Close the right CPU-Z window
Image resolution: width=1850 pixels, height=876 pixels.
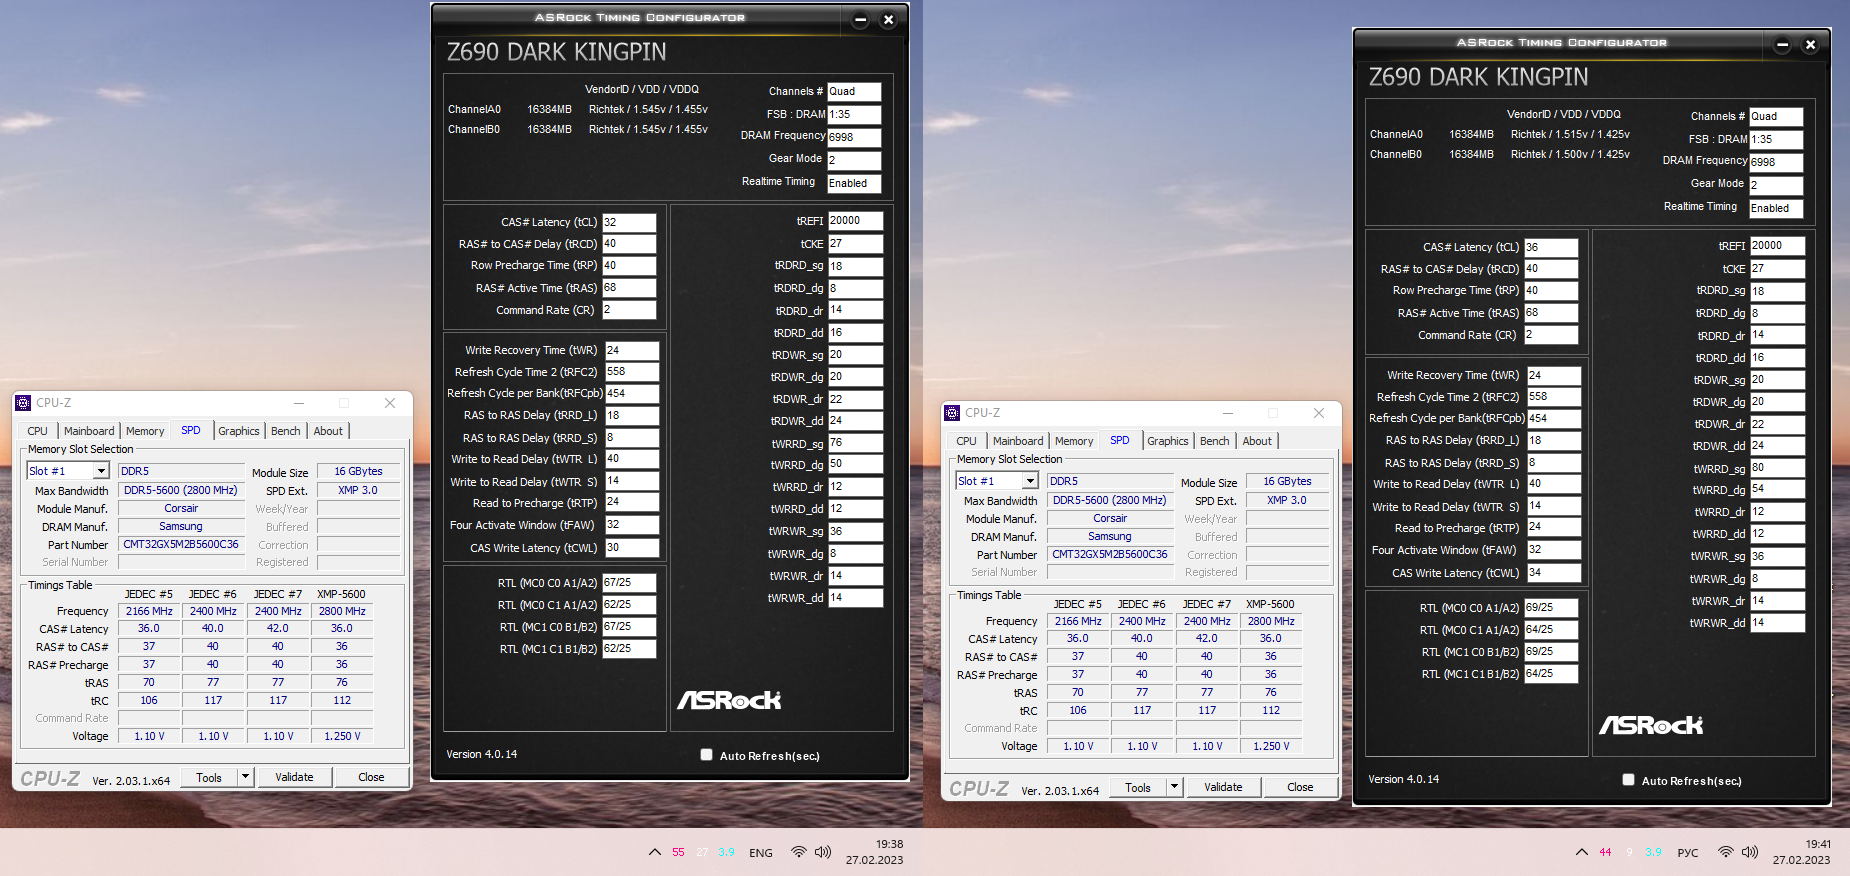pyautogui.click(x=1319, y=413)
